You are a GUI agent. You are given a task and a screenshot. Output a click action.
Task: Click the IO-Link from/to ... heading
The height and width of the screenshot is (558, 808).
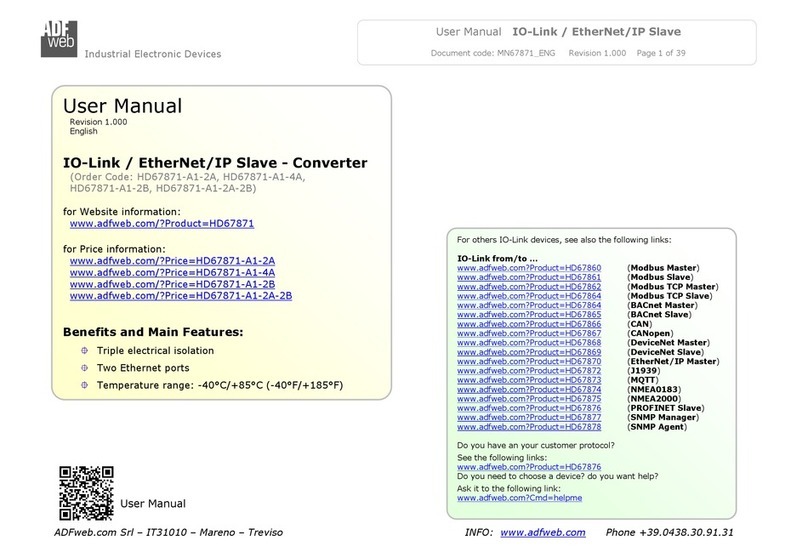[497, 259]
